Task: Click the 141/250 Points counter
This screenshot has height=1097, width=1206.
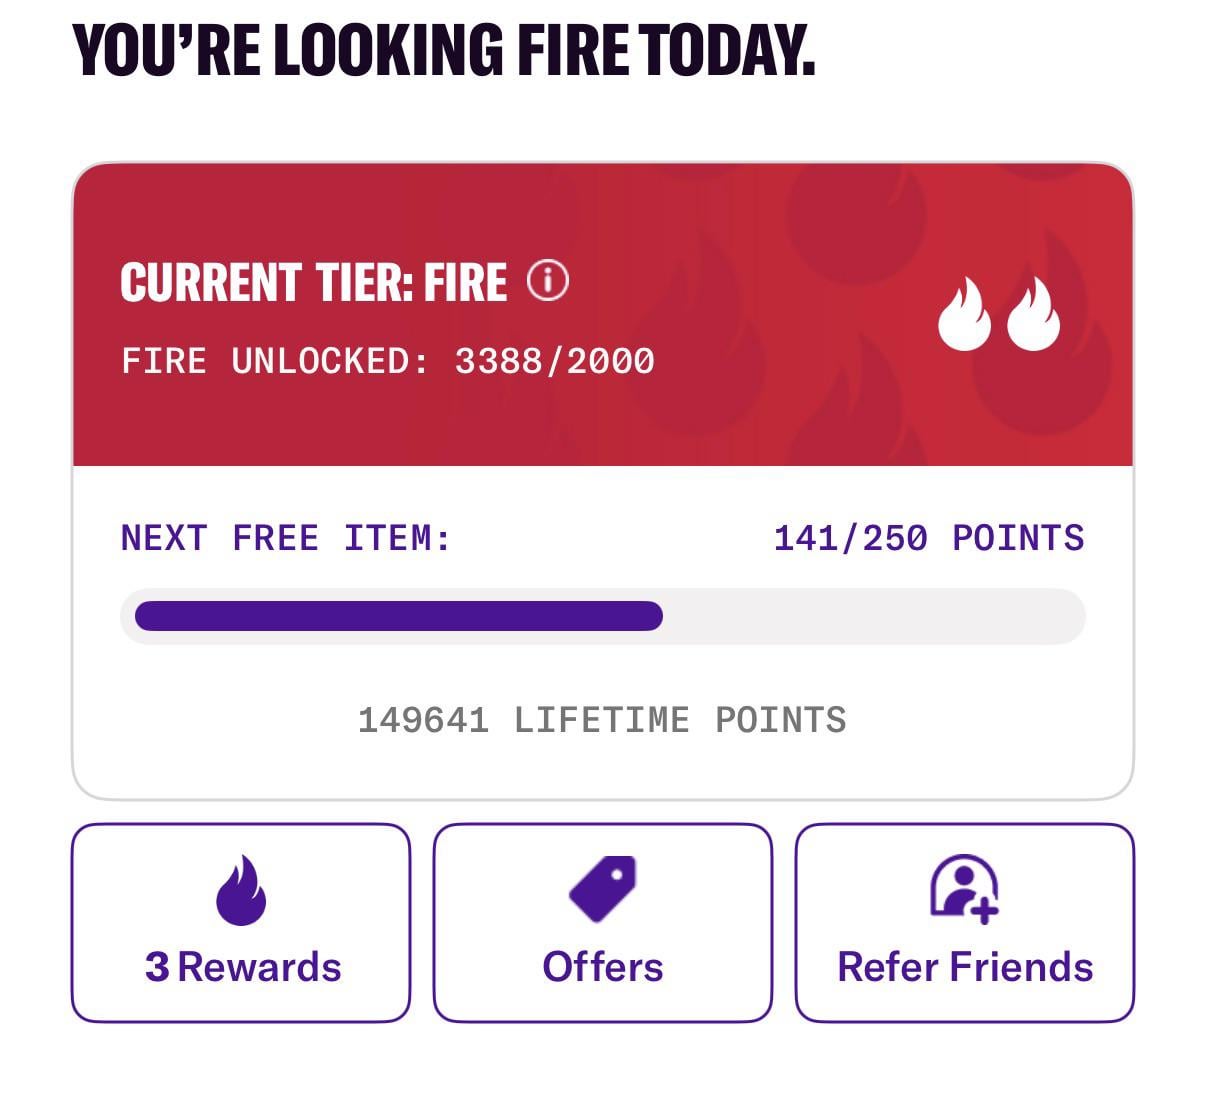Action: coord(928,538)
